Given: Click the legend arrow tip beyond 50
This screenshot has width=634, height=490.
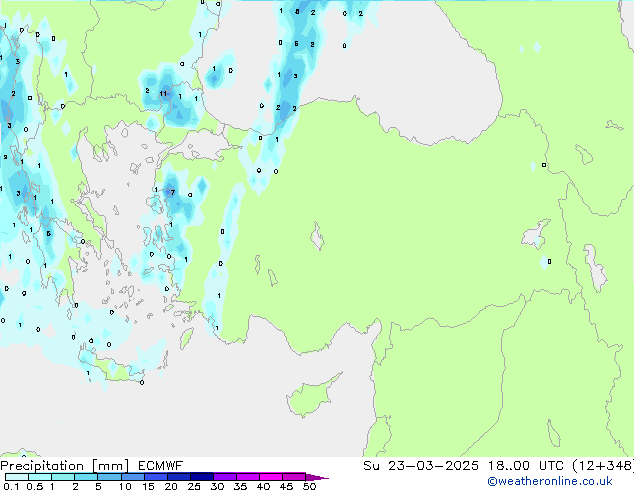Looking at the screenshot, I should click(x=317, y=477).
